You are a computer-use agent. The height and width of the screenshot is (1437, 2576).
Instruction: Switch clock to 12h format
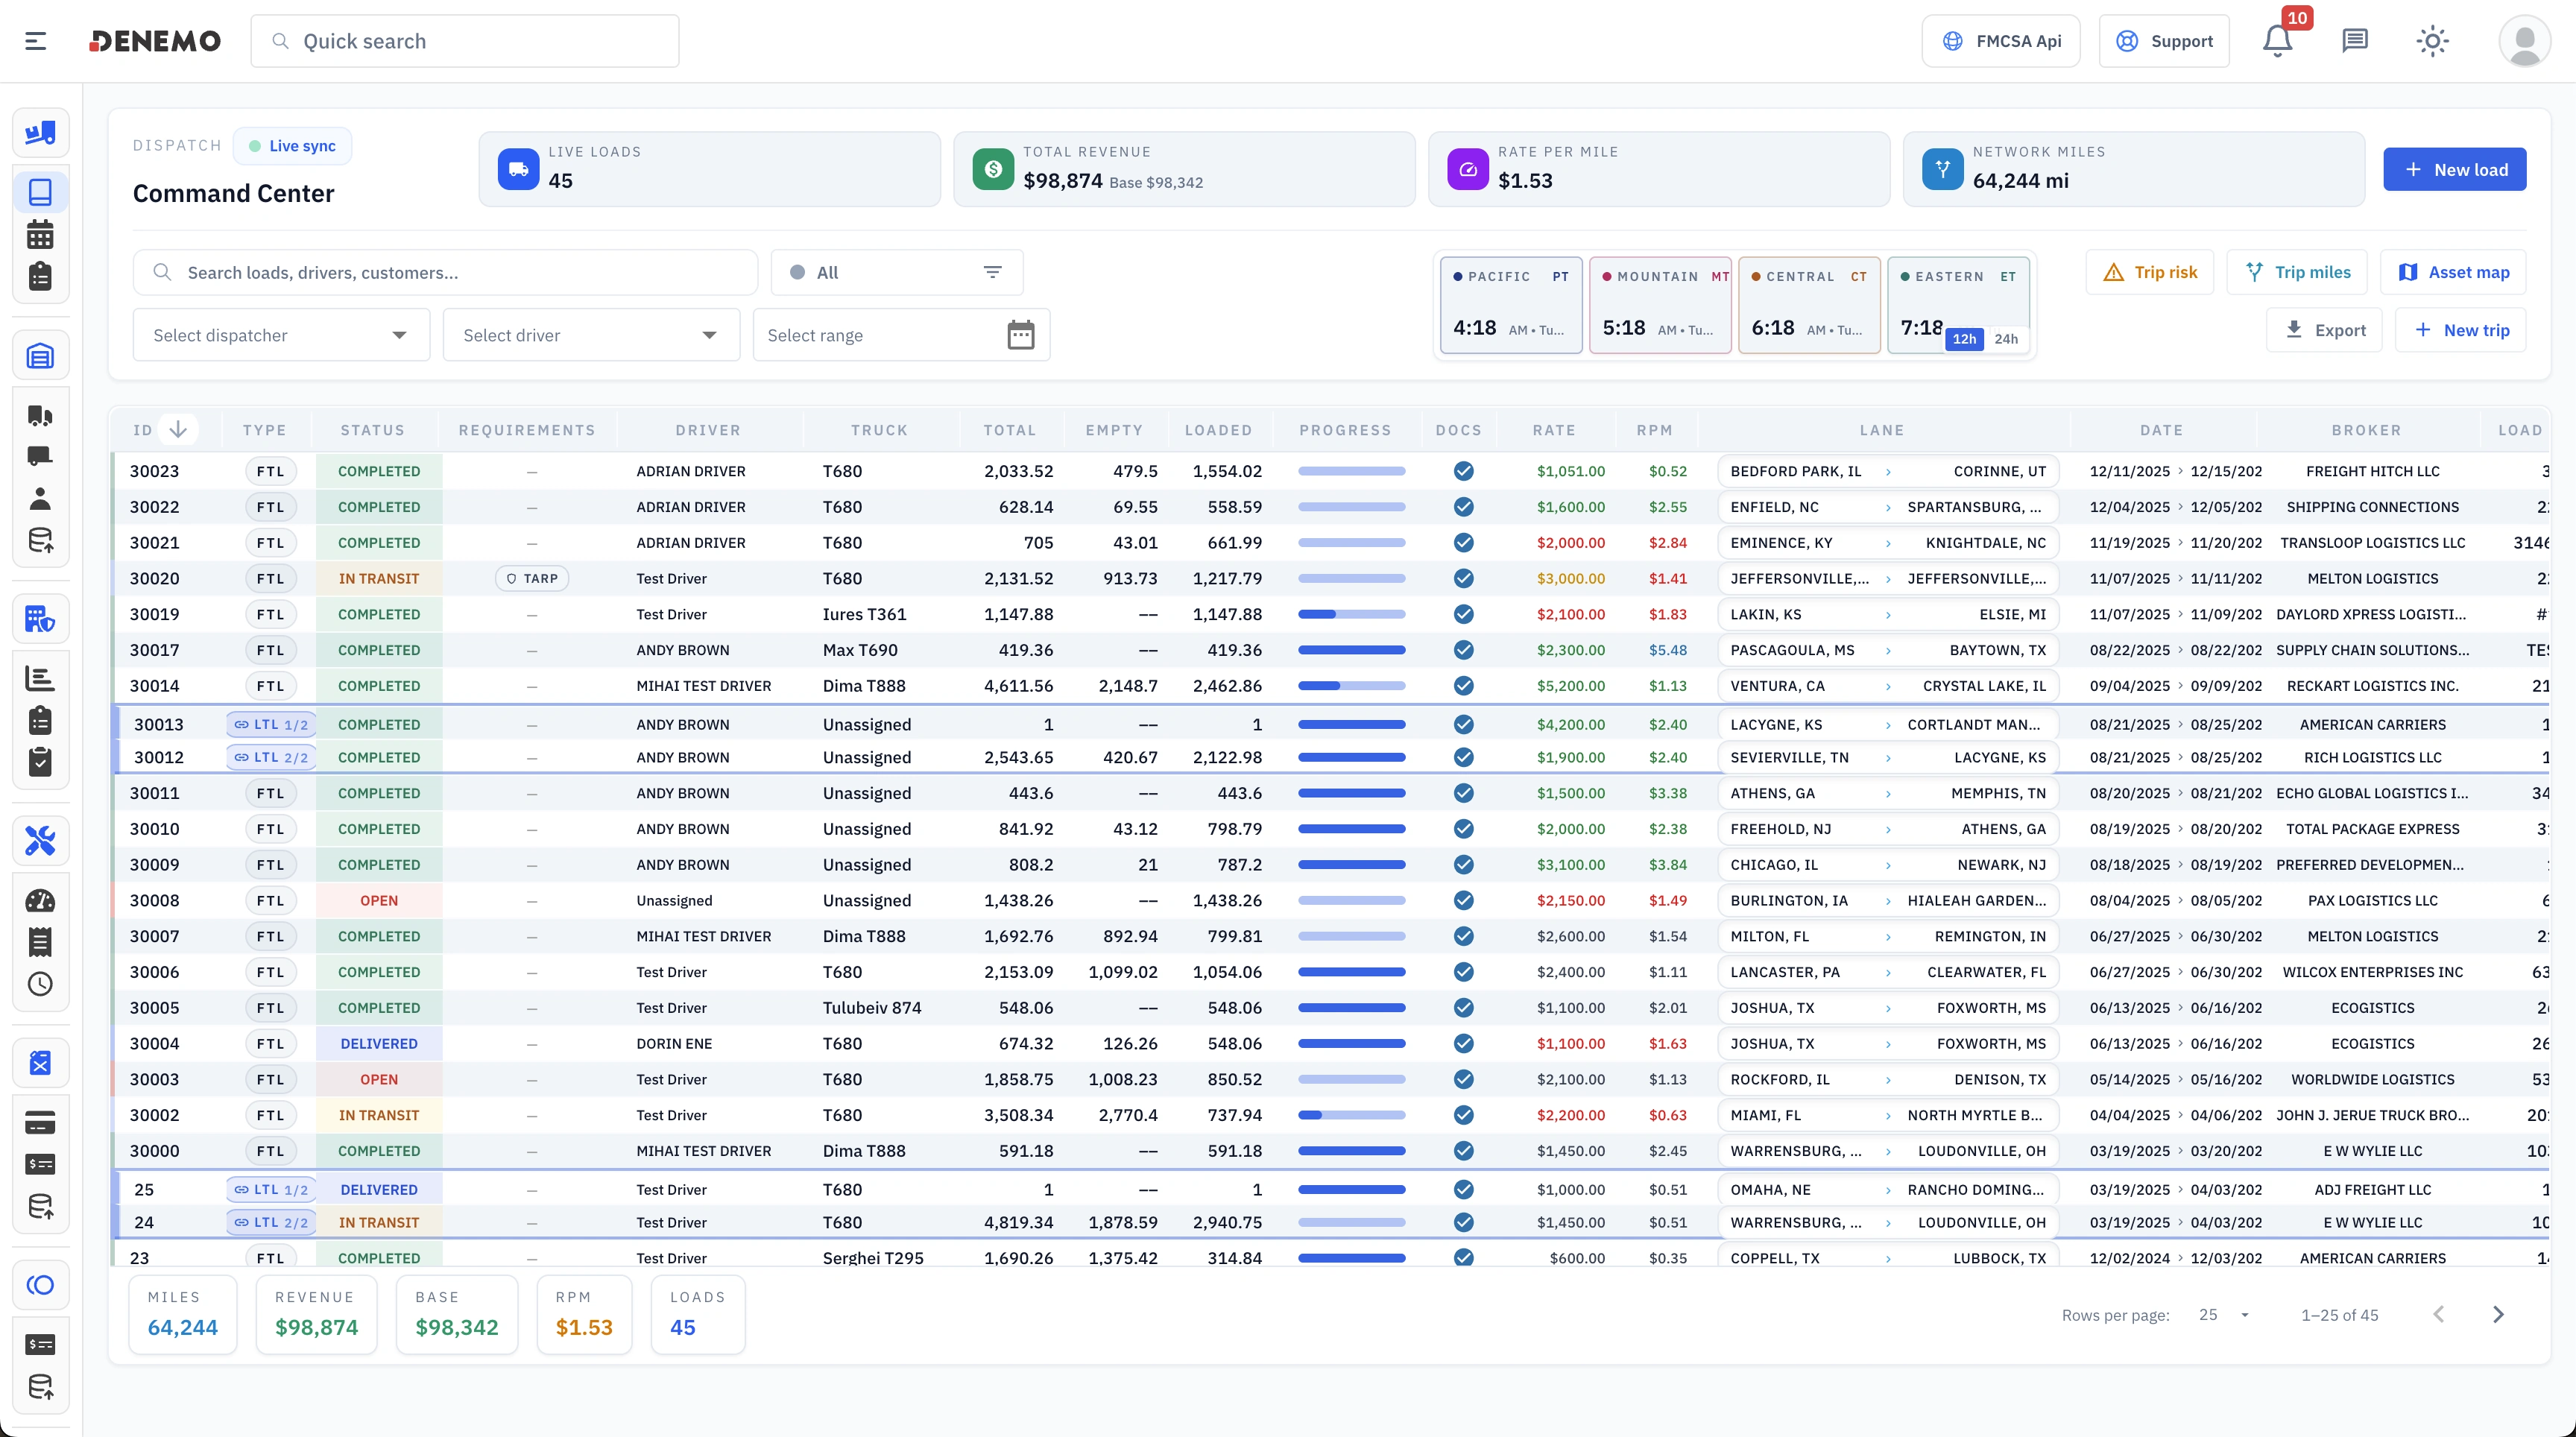pyautogui.click(x=1964, y=339)
